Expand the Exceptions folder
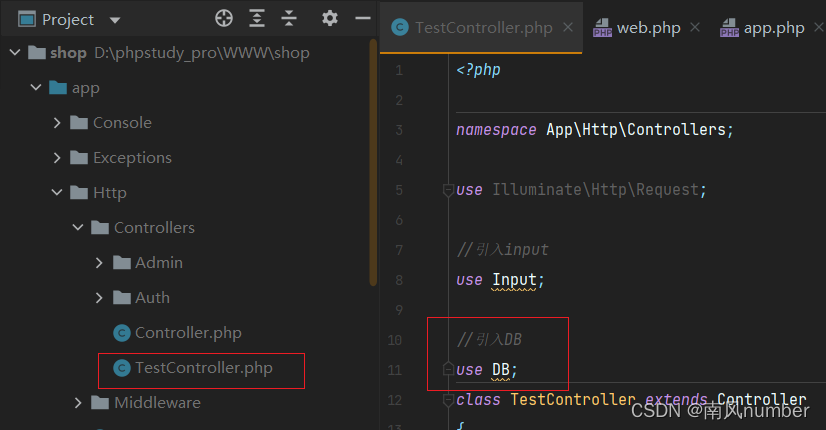 pyautogui.click(x=57, y=158)
